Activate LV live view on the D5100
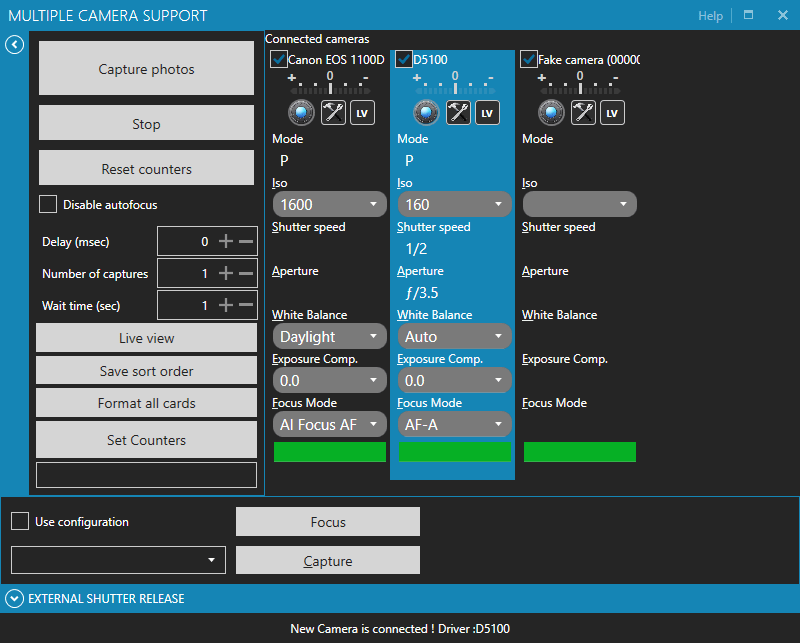 [x=487, y=112]
